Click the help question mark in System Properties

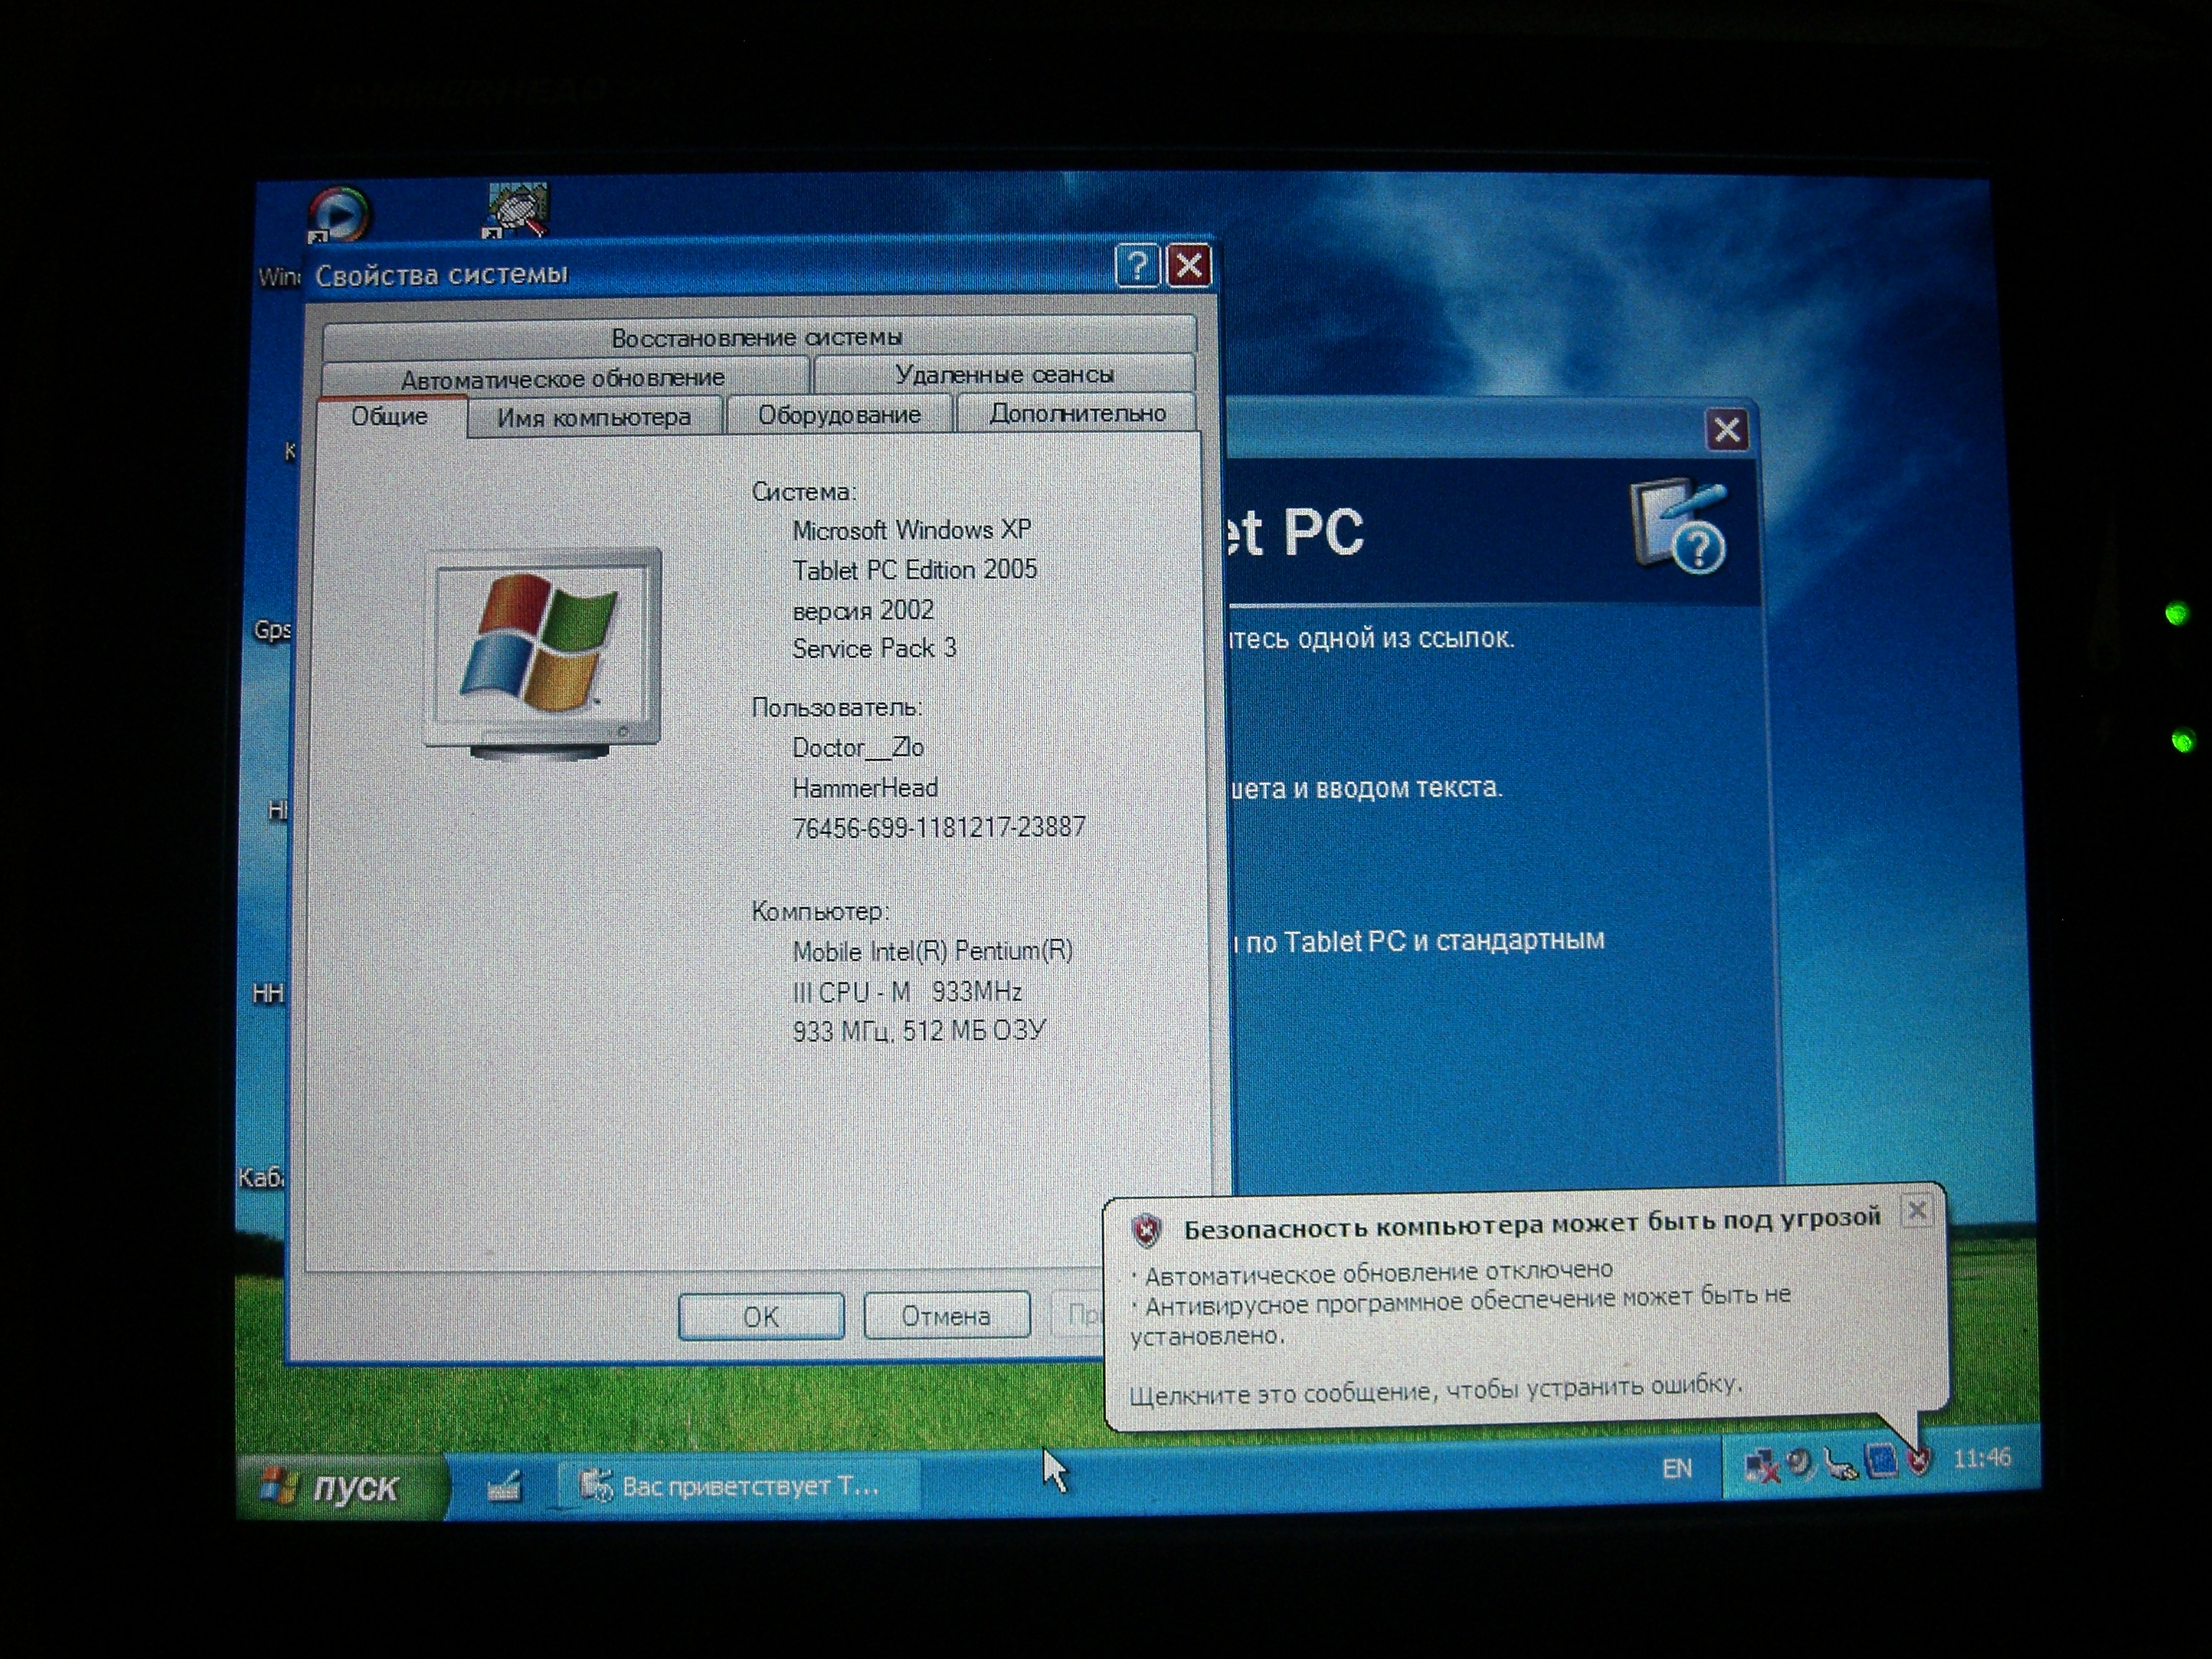pyautogui.click(x=1136, y=266)
